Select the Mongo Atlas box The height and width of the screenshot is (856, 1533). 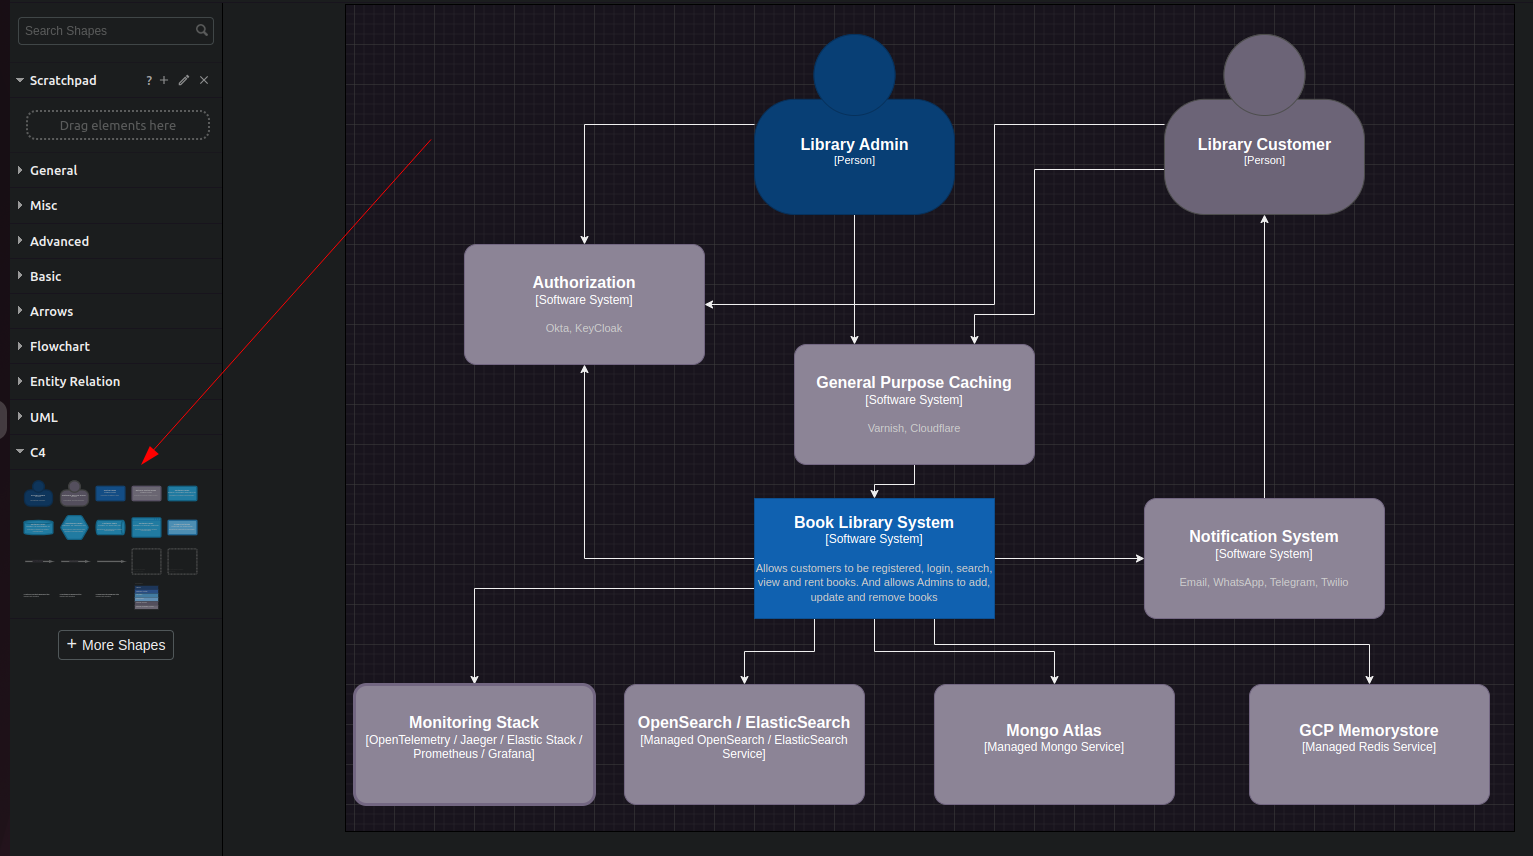(x=1054, y=744)
